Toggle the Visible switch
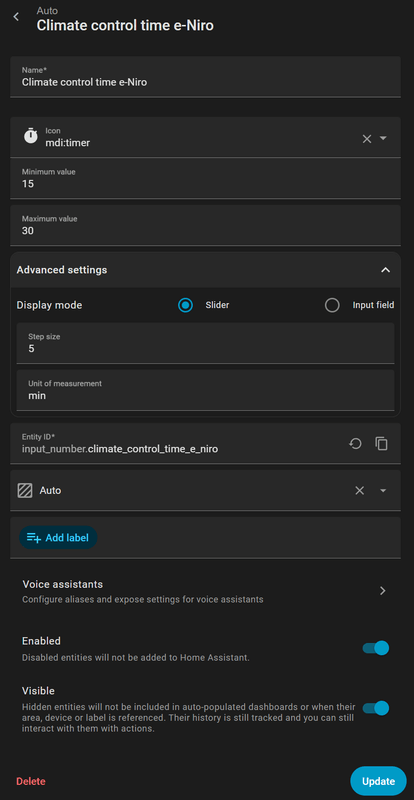The width and height of the screenshot is (414, 800). [376, 708]
